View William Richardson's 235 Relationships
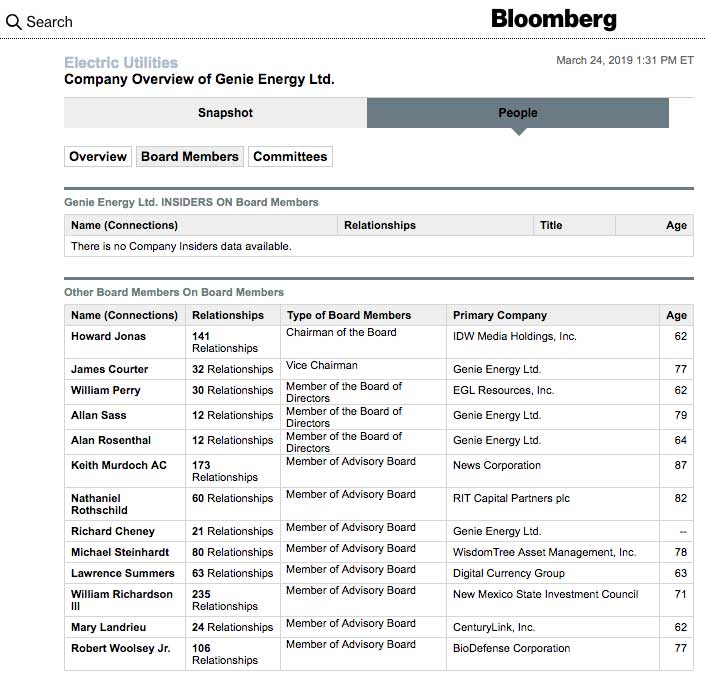This screenshot has width=706, height=688. point(225,600)
